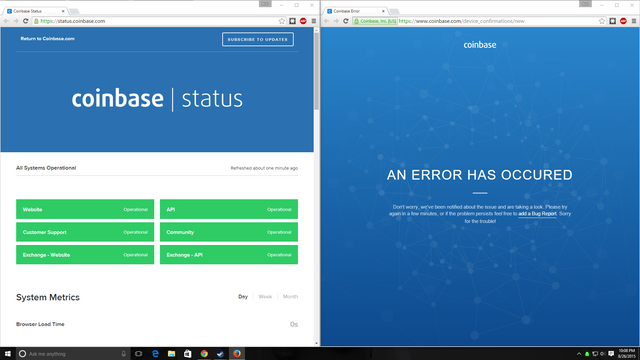Click the coinbase status header logo

click(157, 99)
